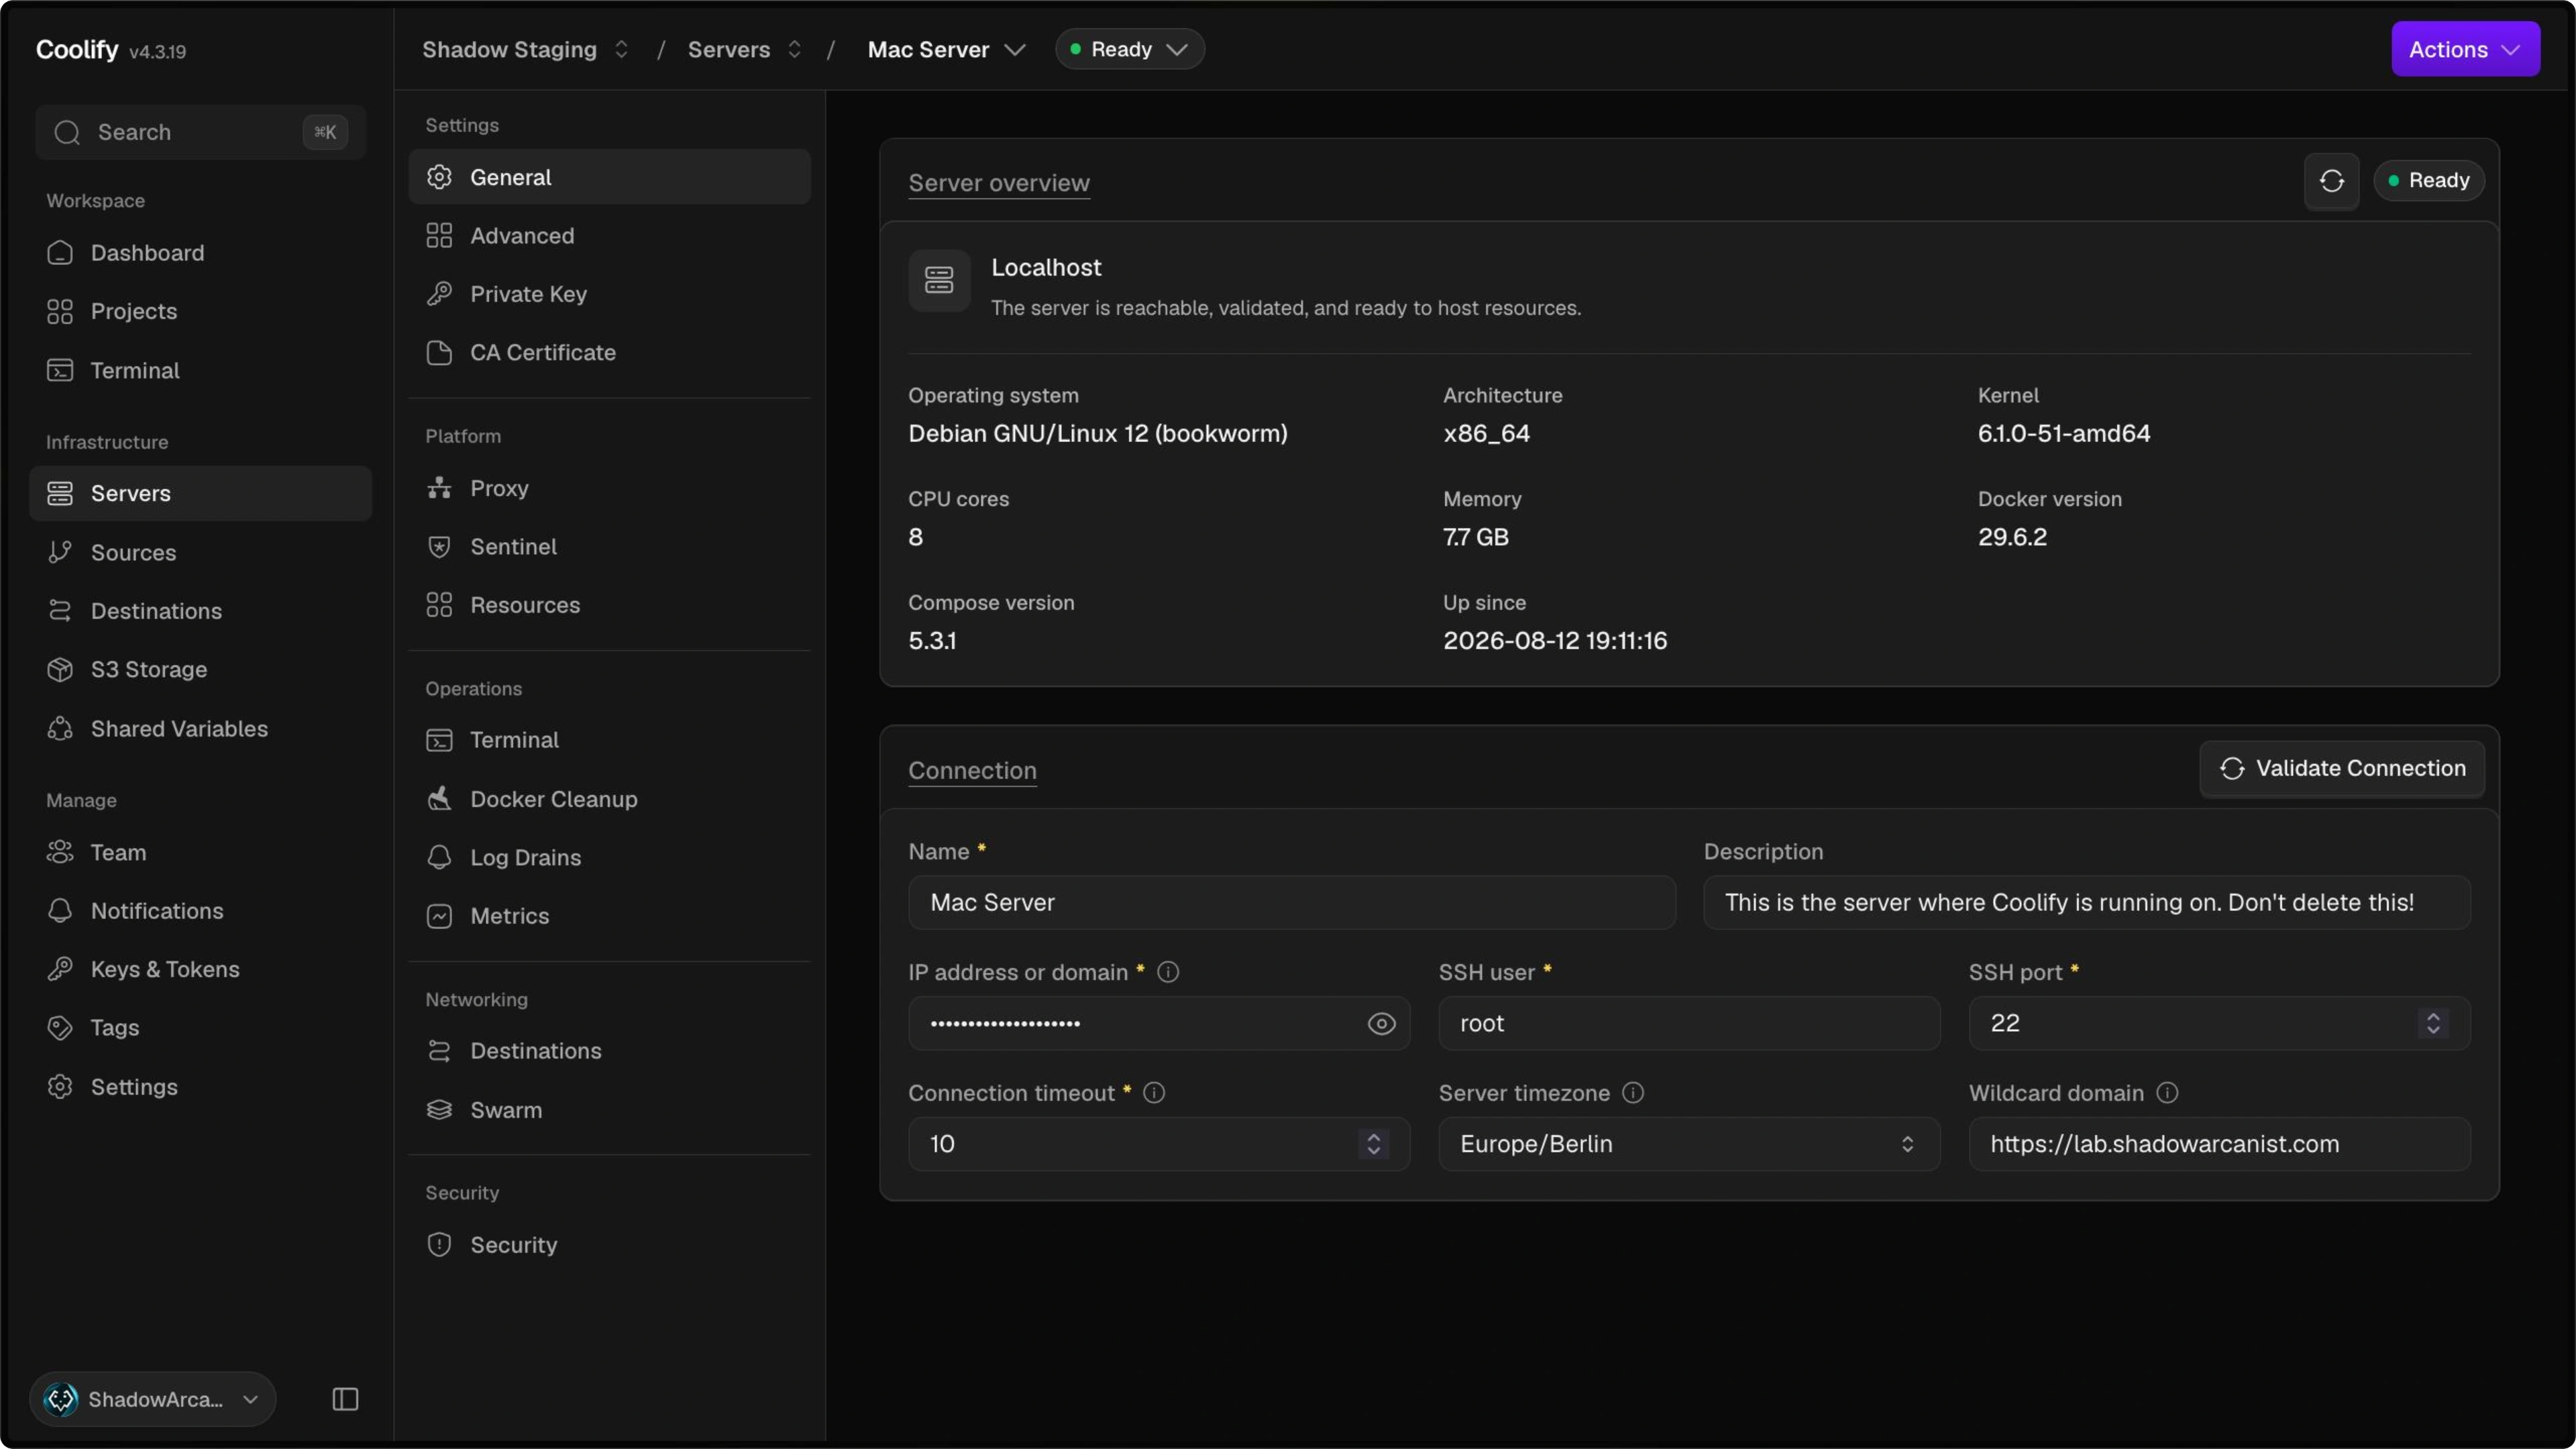The image size is (2576, 1449).
Task: Click the Wildcard domain field
Action: (2219, 1144)
